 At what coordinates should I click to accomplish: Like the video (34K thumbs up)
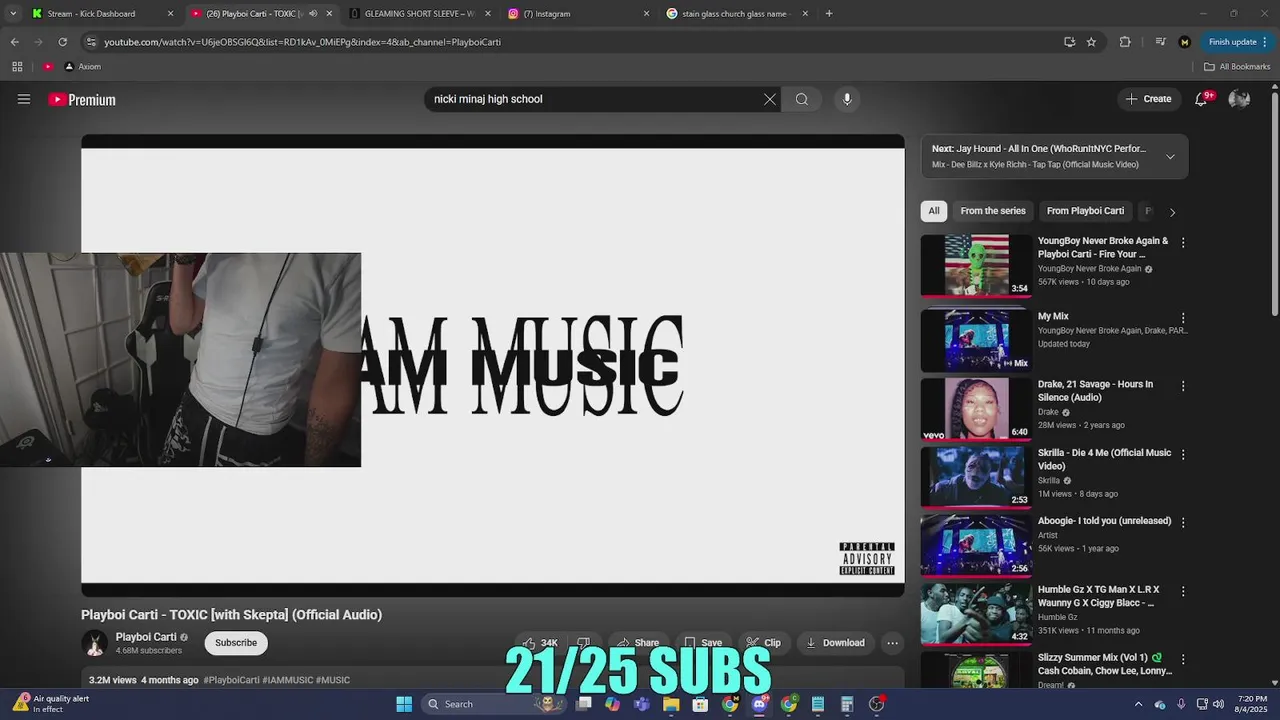pyautogui.click(x=540, y=643)
